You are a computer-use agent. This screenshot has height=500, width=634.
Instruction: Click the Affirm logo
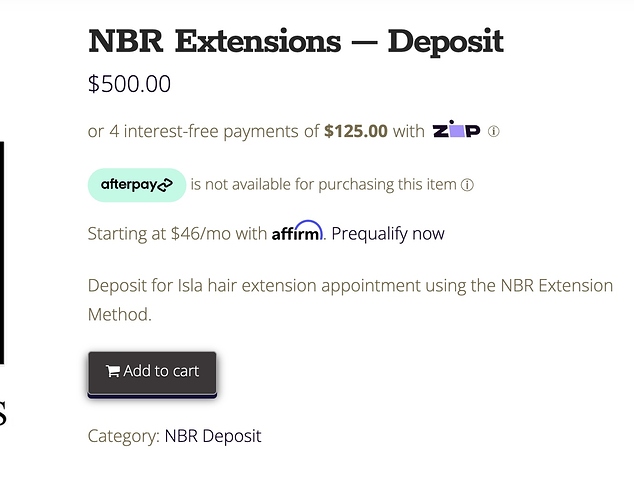pyautogui.click(x=297, y=232)
